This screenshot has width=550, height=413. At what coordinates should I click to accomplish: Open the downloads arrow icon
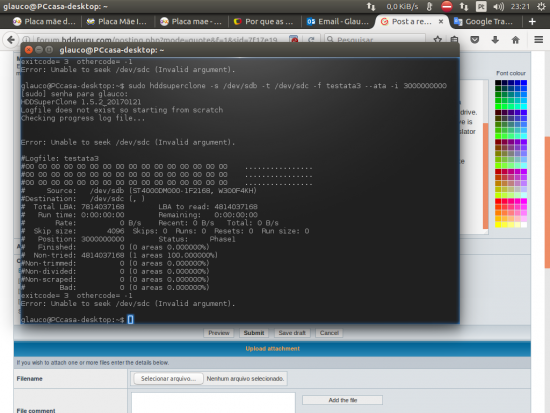tap(495, 40)
